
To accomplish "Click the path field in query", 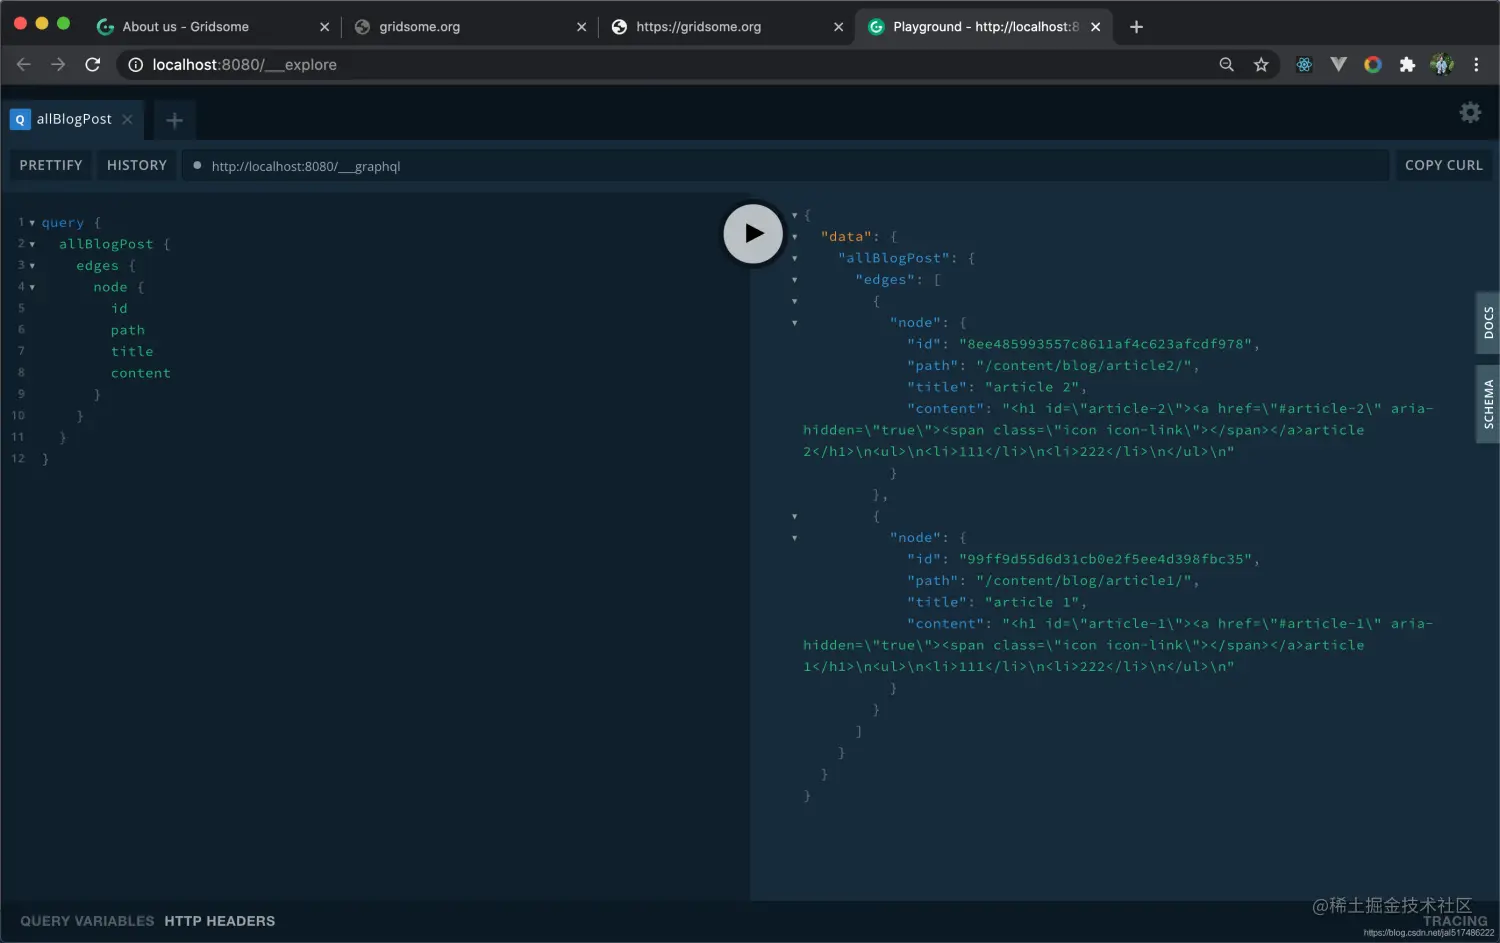I will pos(128,330).
